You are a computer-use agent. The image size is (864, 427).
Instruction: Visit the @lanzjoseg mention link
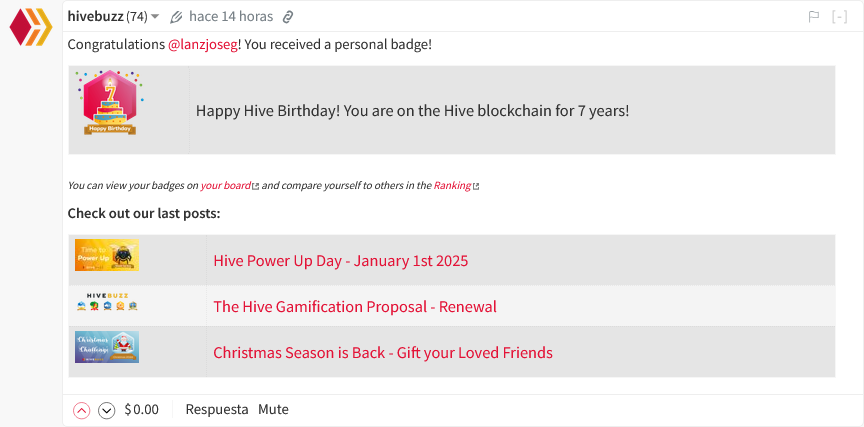click(x=203, y=45)
